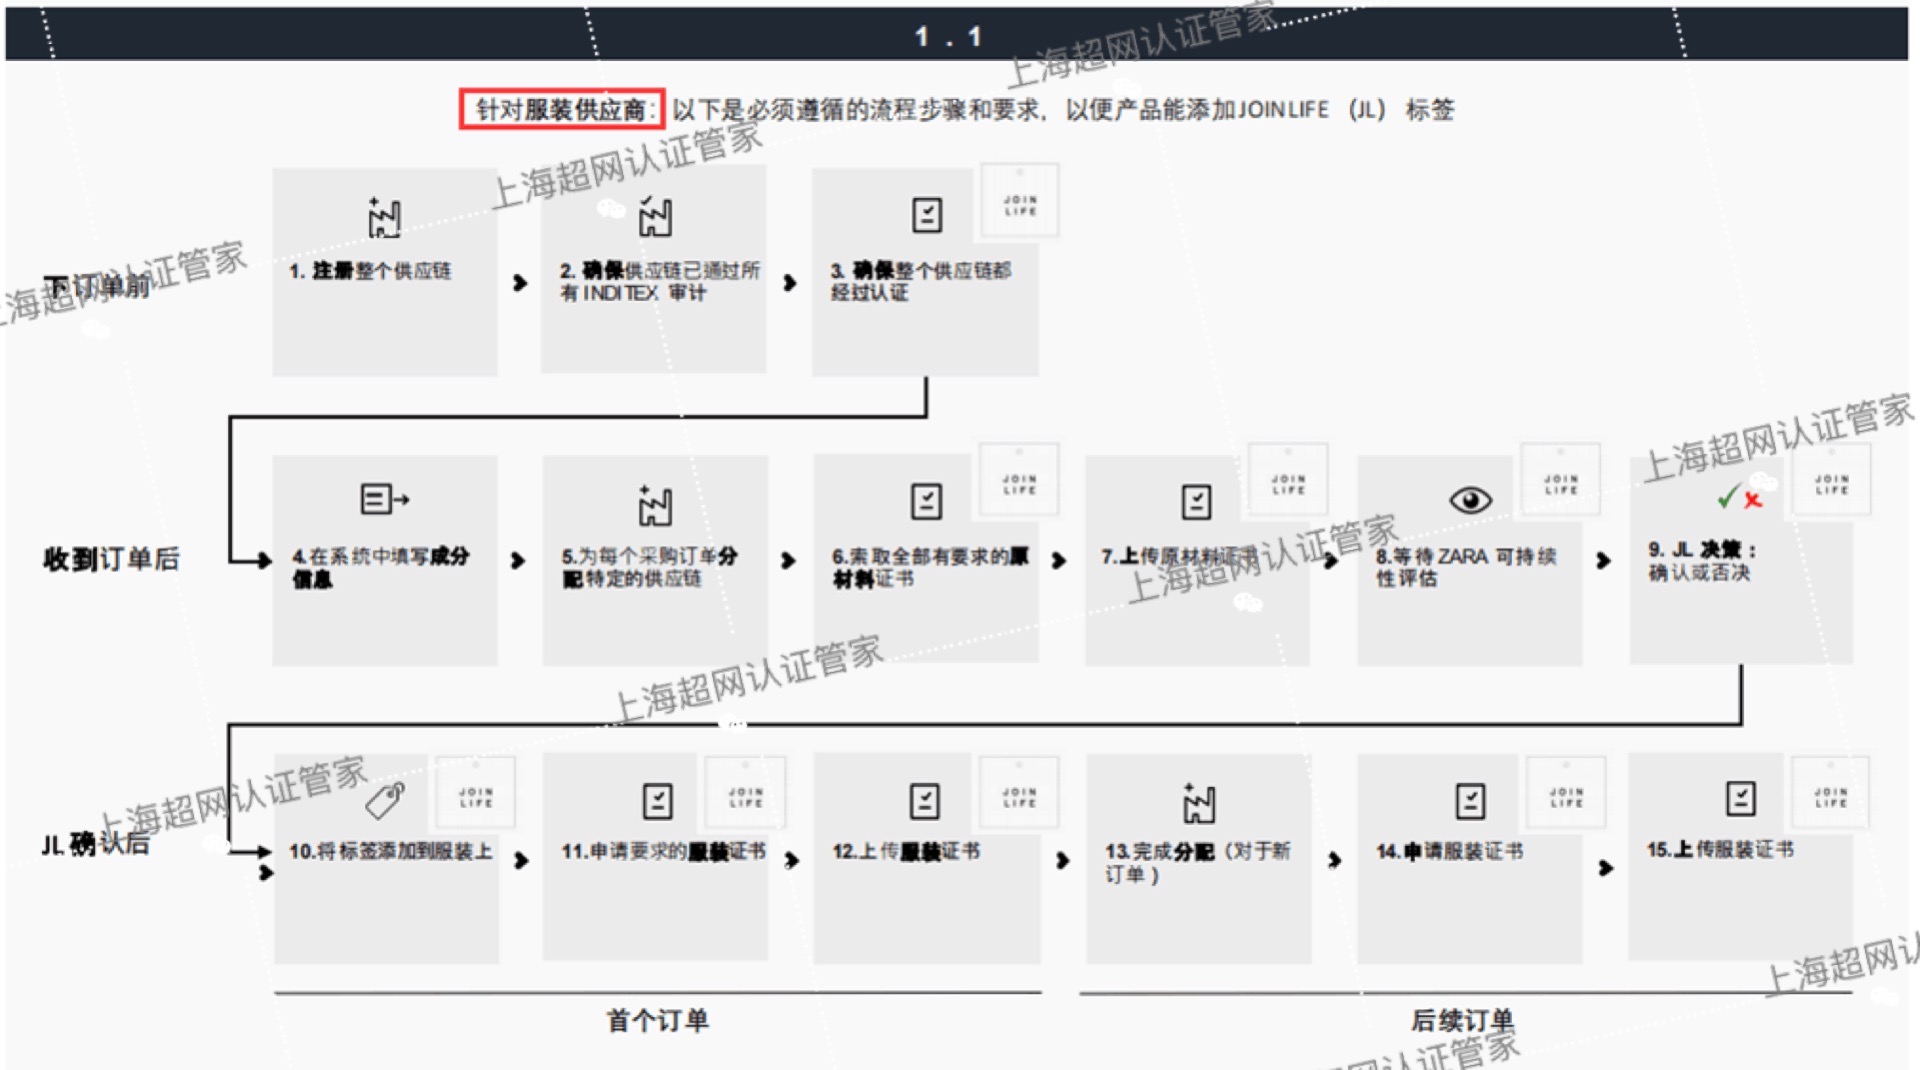Click the '6. 索取全部有要求的原材料证书' text
The width and height of the screenshot is (1920, 1070).
[930, 567]
